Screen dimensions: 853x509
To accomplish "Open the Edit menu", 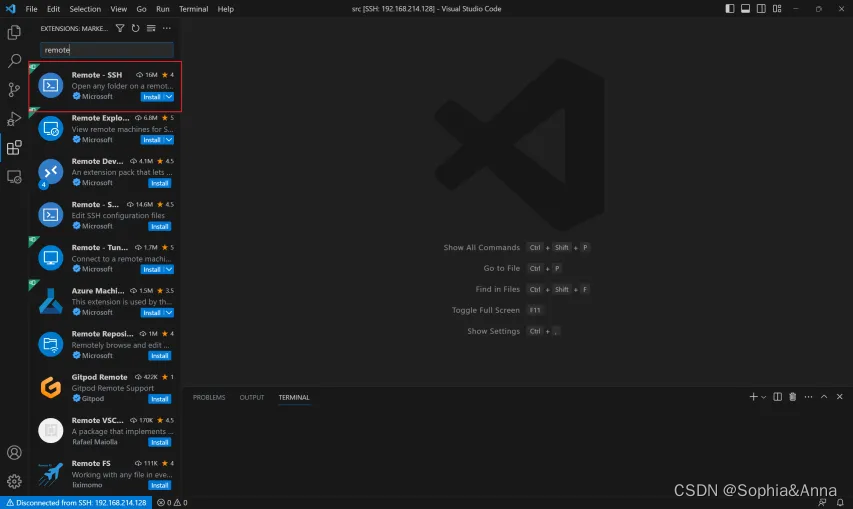I will (53, 9).
